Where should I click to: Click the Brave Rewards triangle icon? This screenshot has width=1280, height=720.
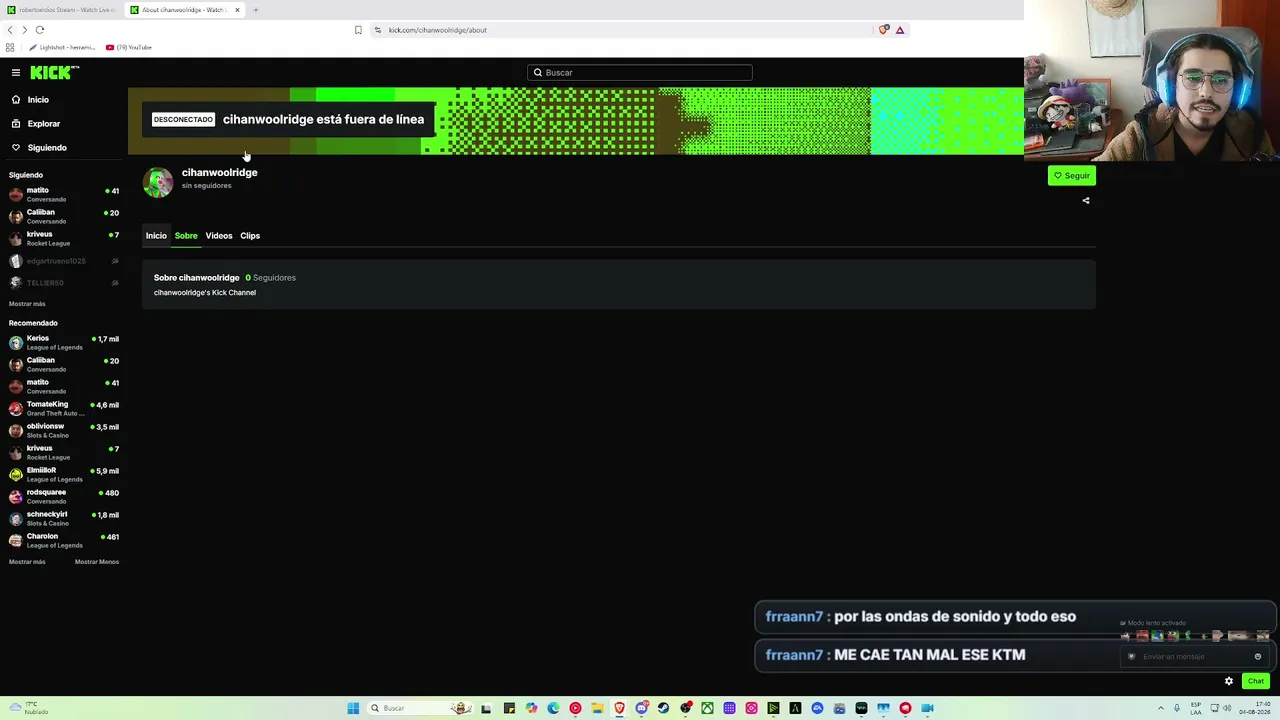pyautogui.click(x=900, y=30)
